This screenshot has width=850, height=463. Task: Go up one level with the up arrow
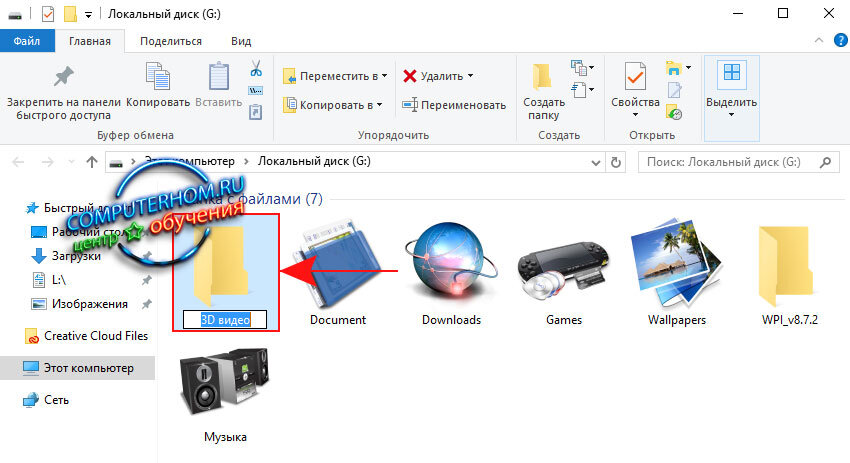[x=92, y=162]
